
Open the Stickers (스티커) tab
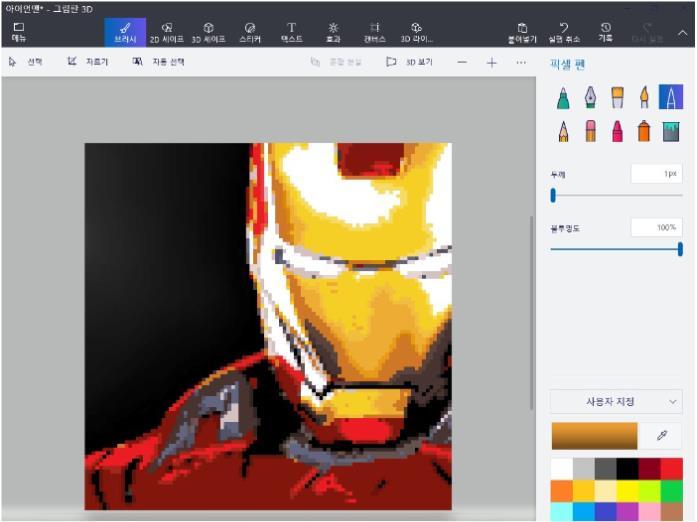click(250, 32)
